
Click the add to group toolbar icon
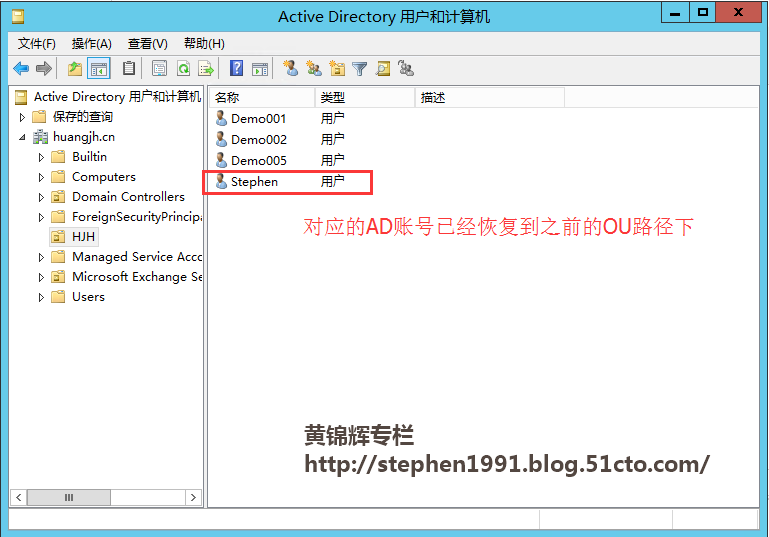[406, 69]
